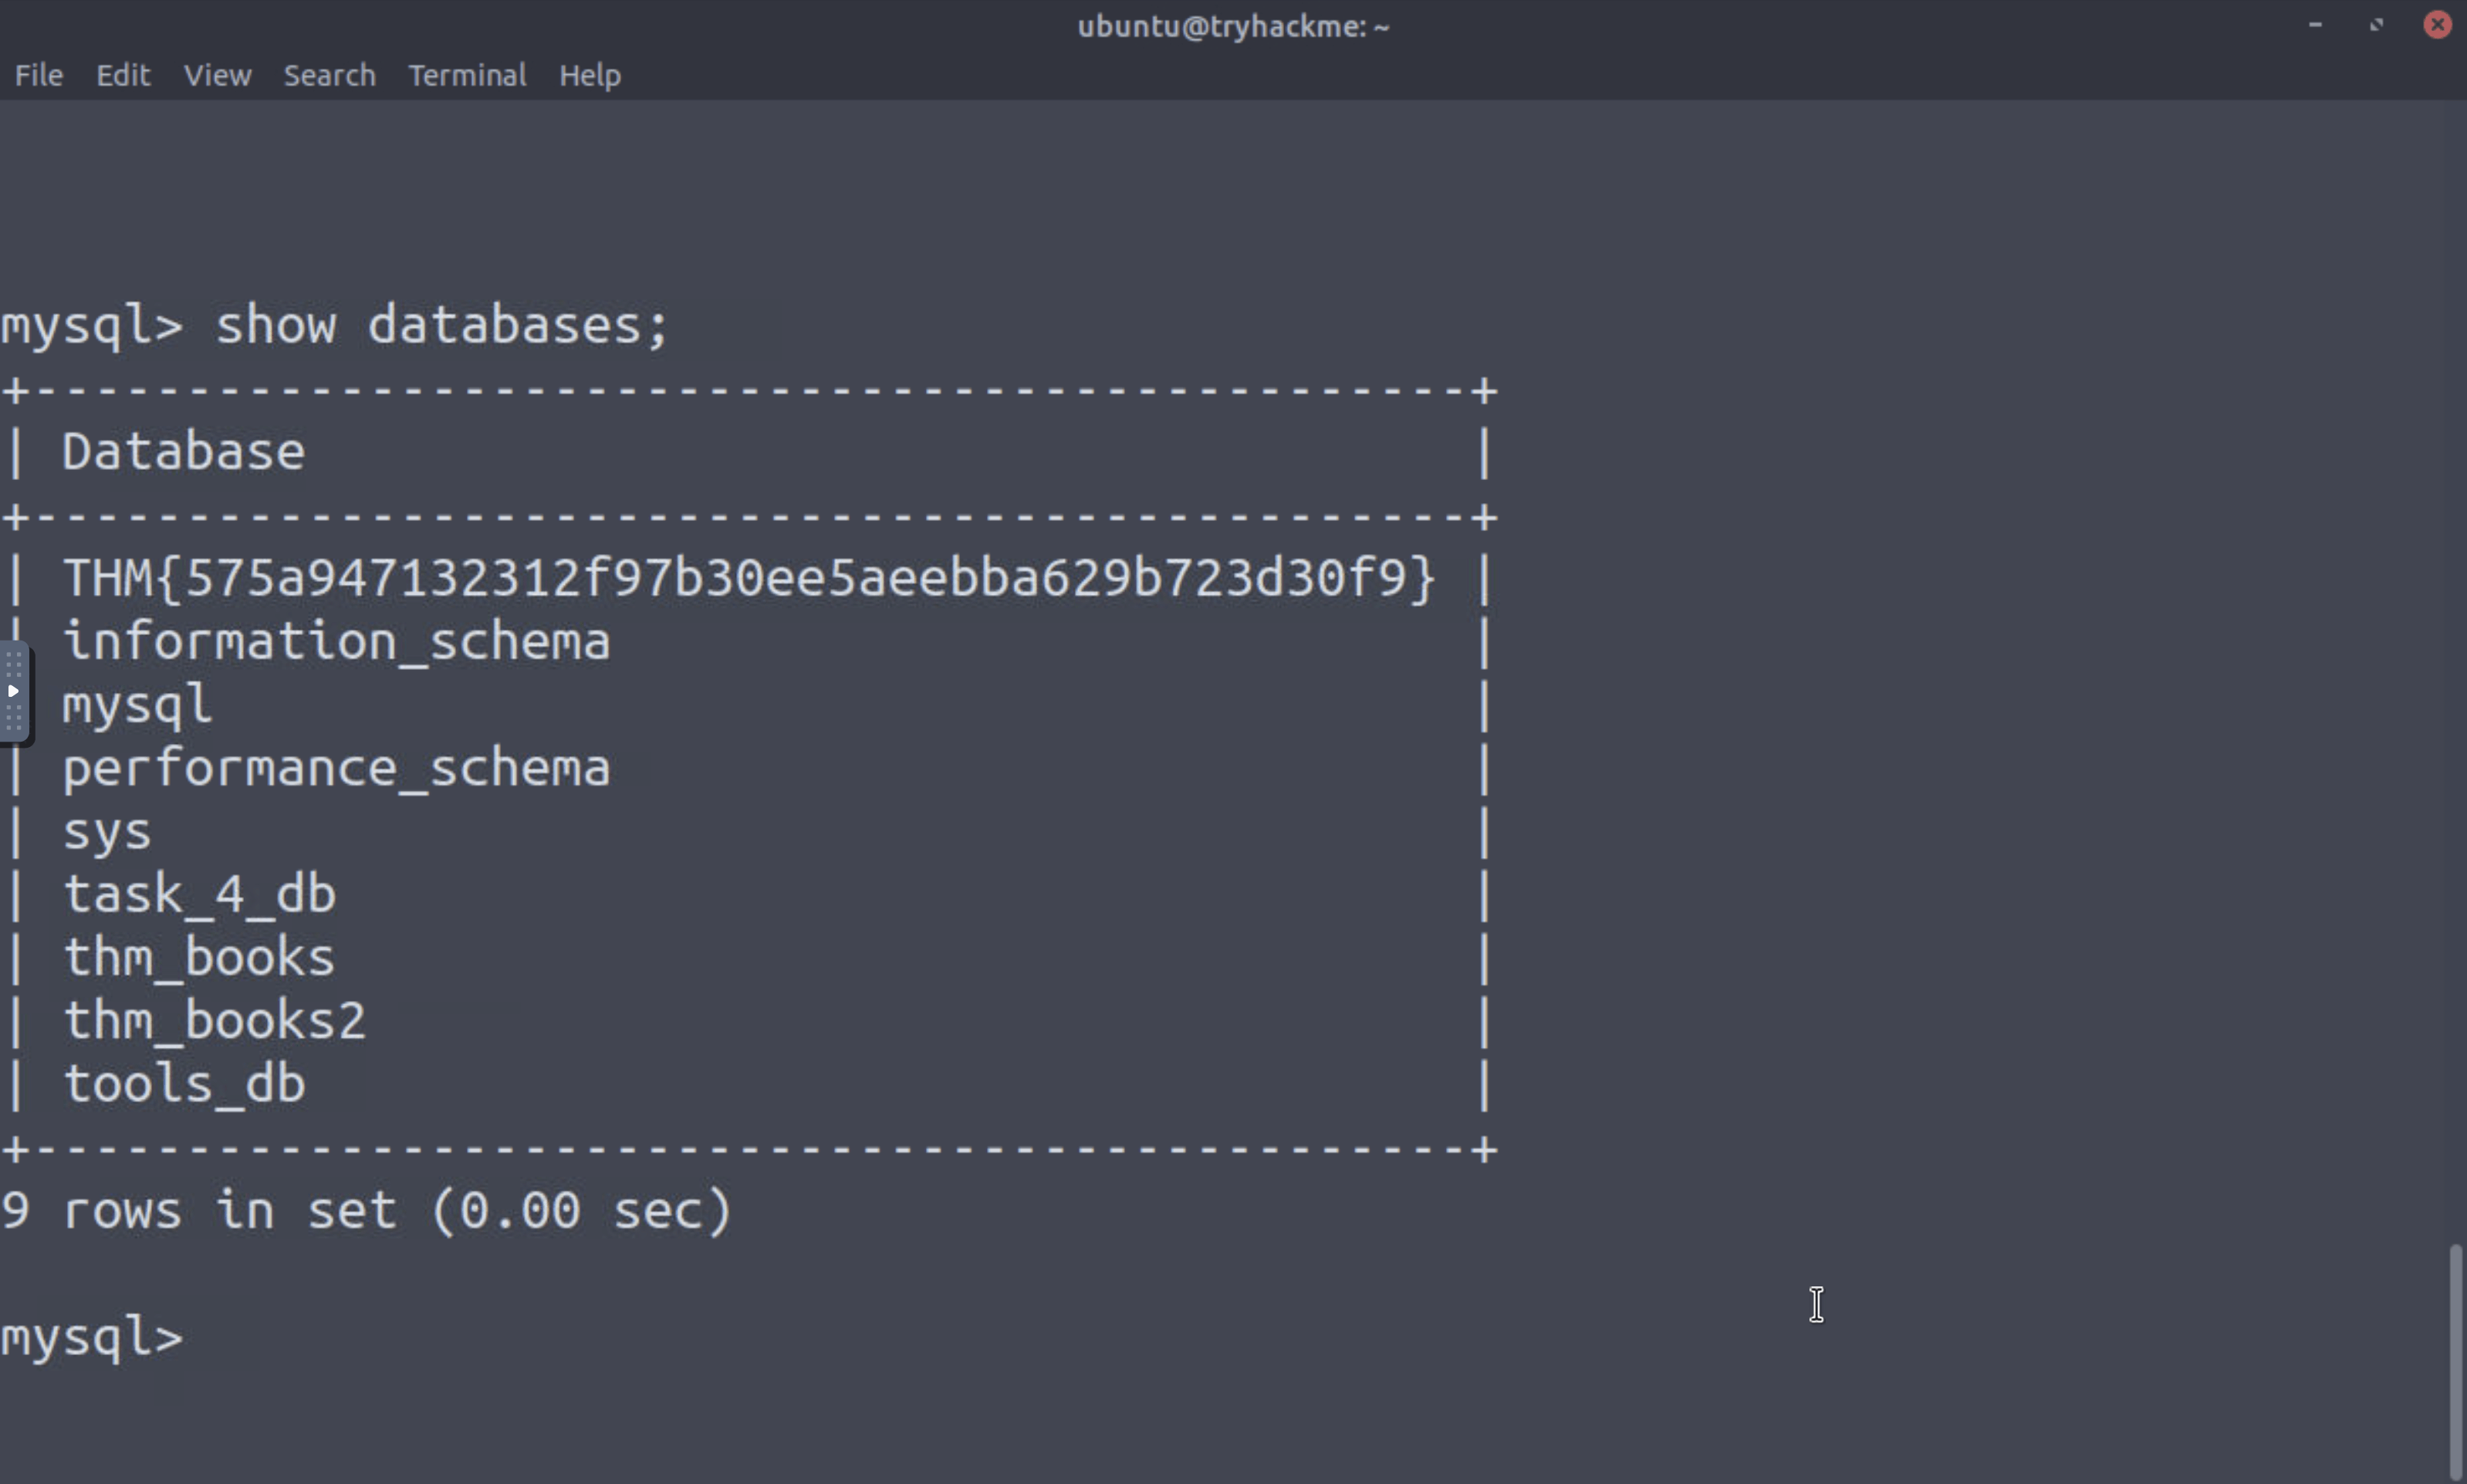
Task: Open the Edit menu
Action: 123,75
